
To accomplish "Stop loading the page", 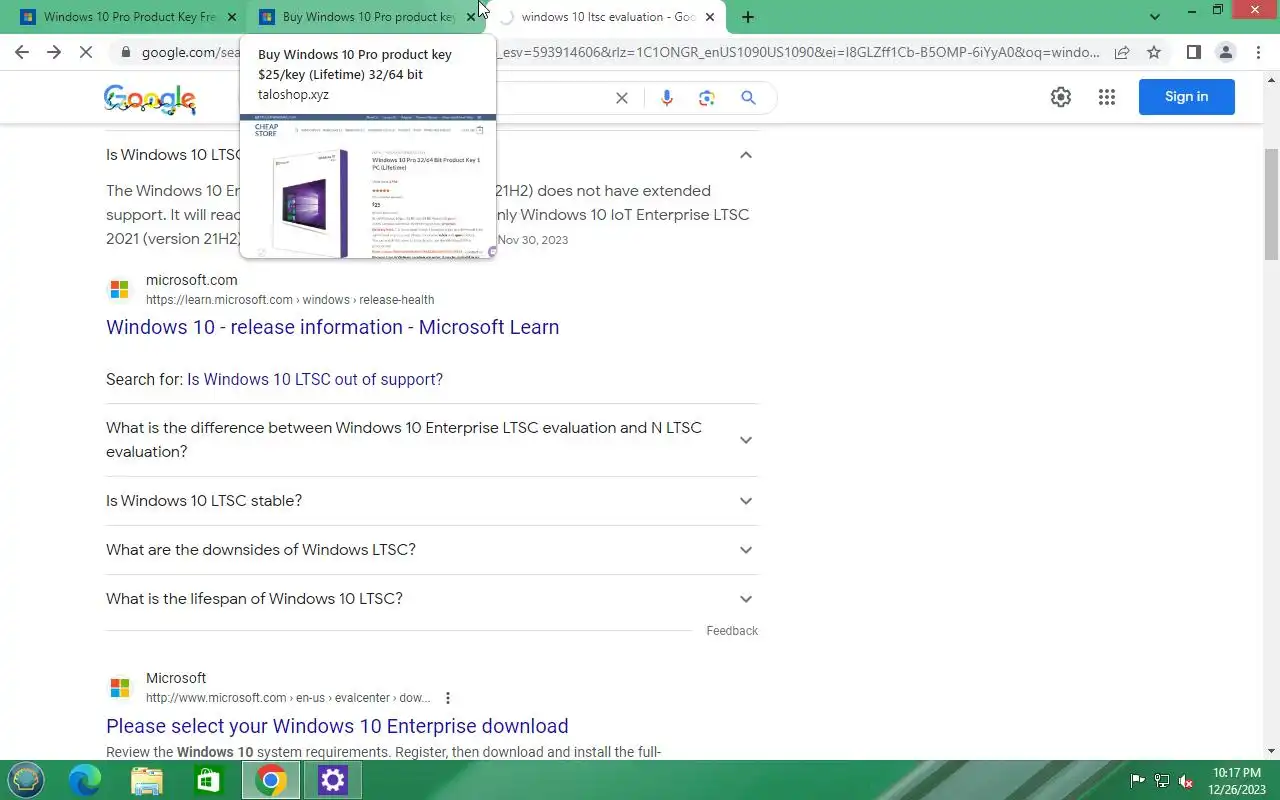I will pos(86,53).
